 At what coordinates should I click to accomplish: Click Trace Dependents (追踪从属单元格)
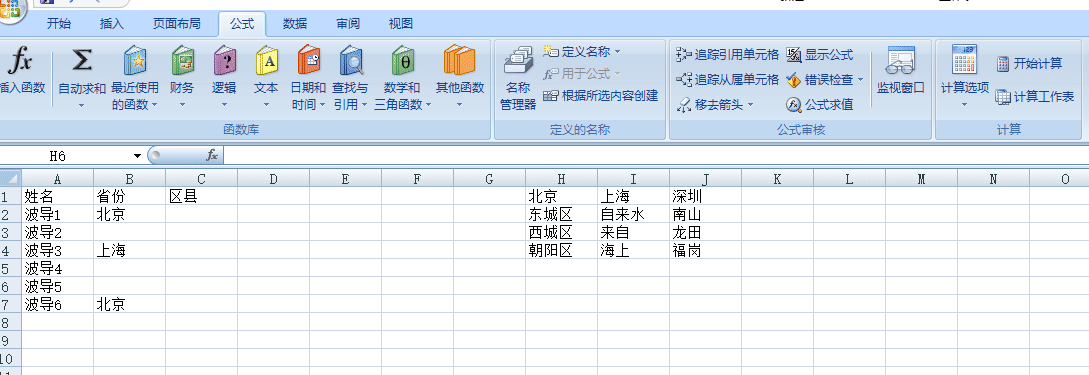point(727,80)
